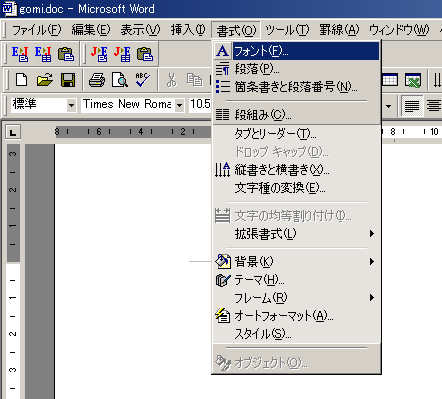The image size is (442, 399).
Task: Click the Word document icon in the title bar
Action: pyautogui.click(x=9, y=9)
